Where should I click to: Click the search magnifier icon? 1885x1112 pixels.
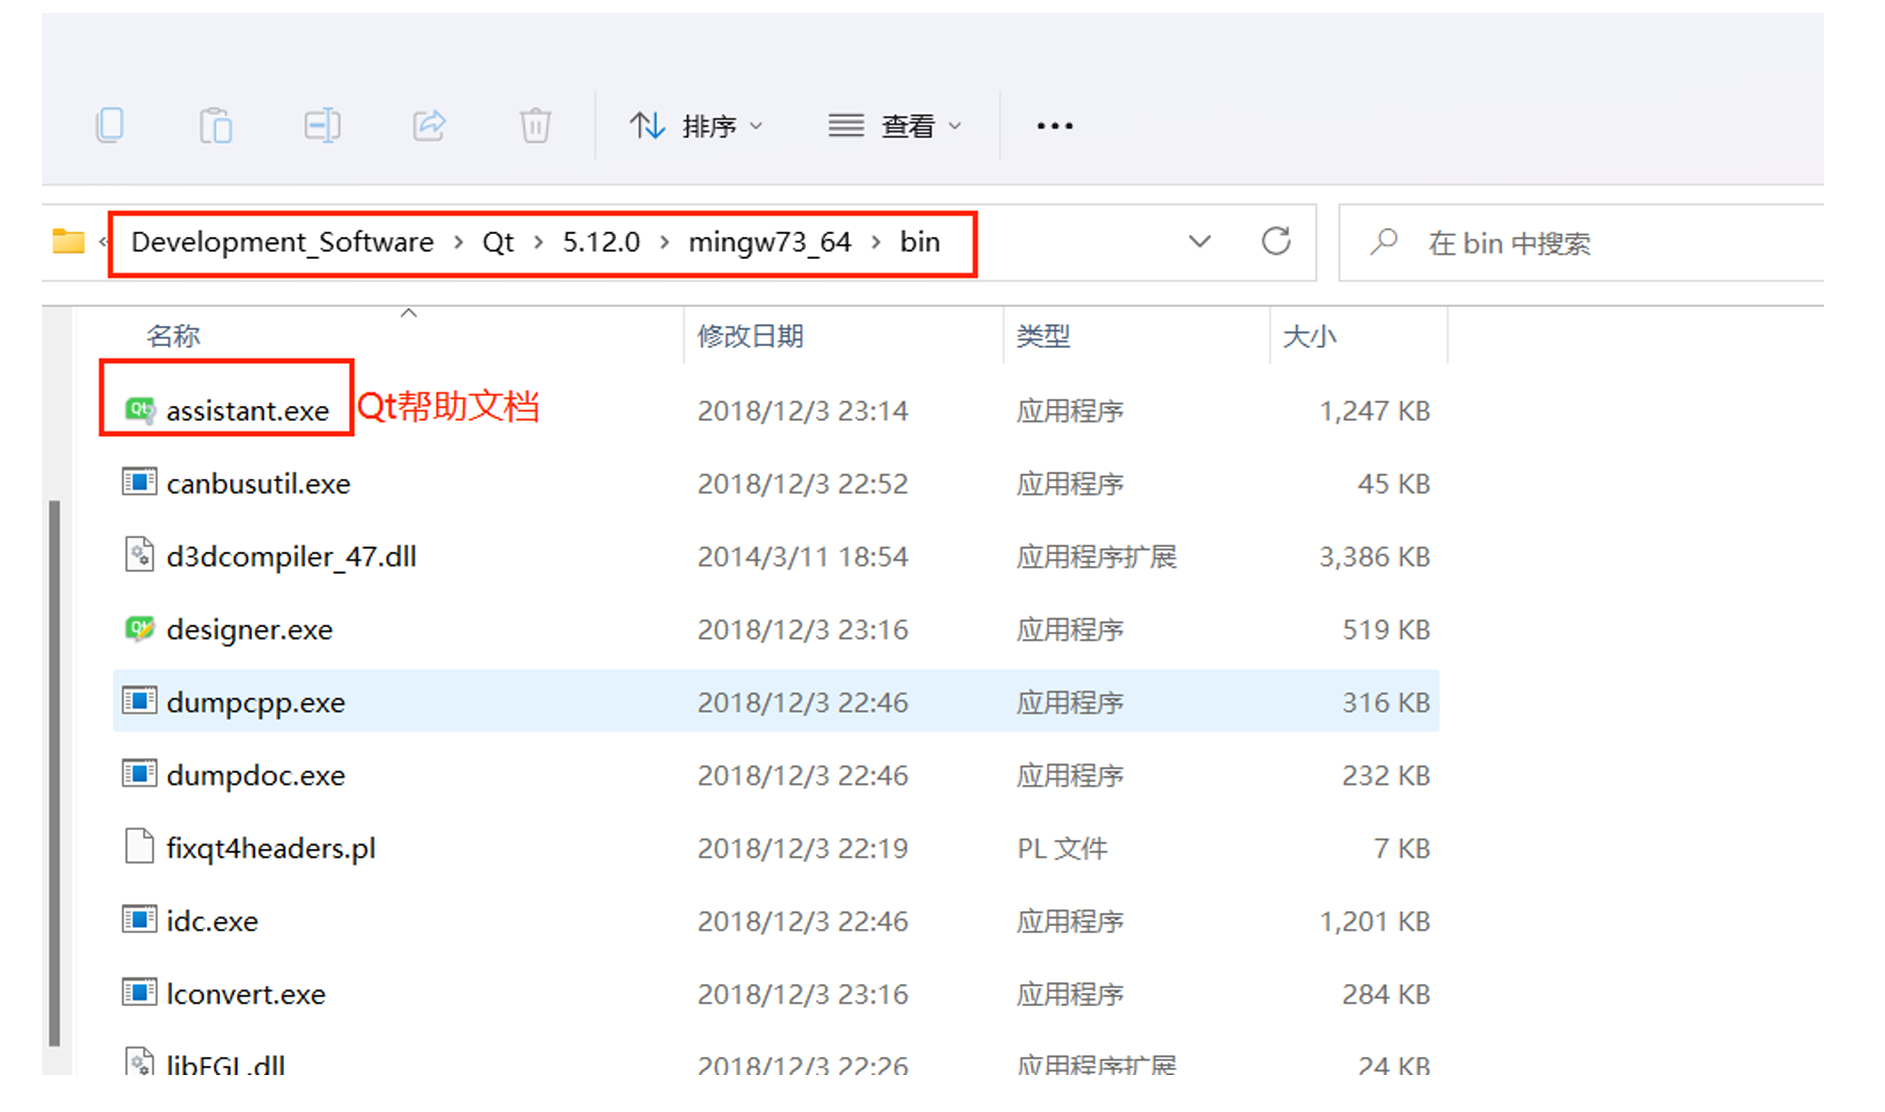click(1384, 242)
